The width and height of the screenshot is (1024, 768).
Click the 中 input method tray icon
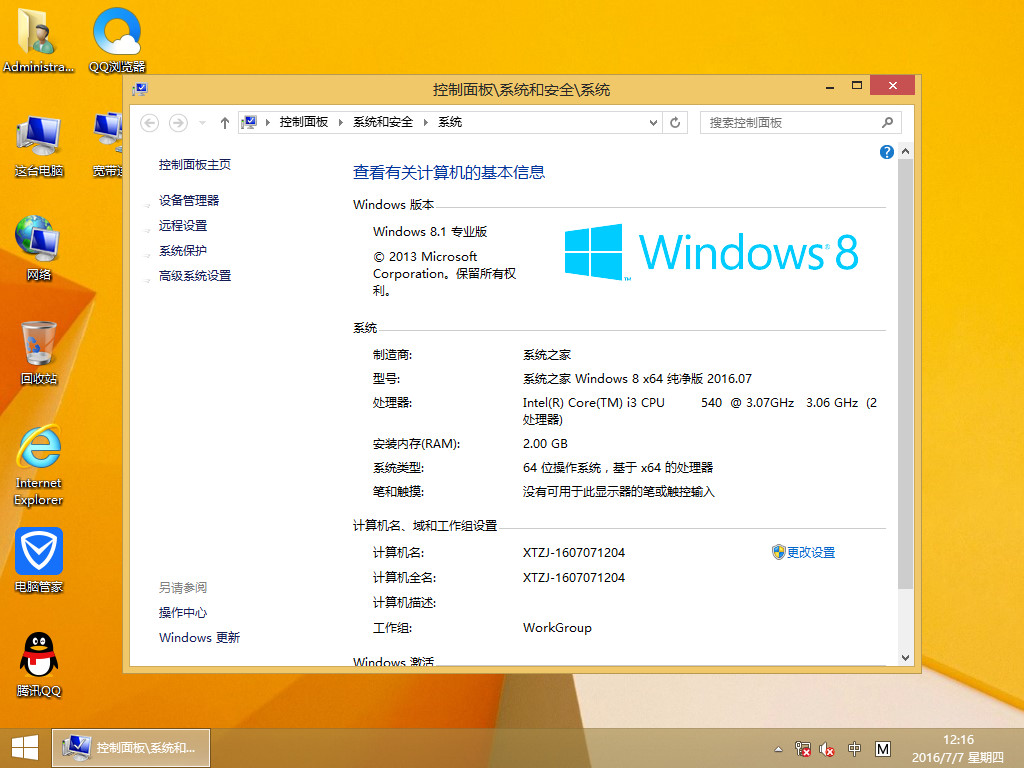[x=853, y=748]
